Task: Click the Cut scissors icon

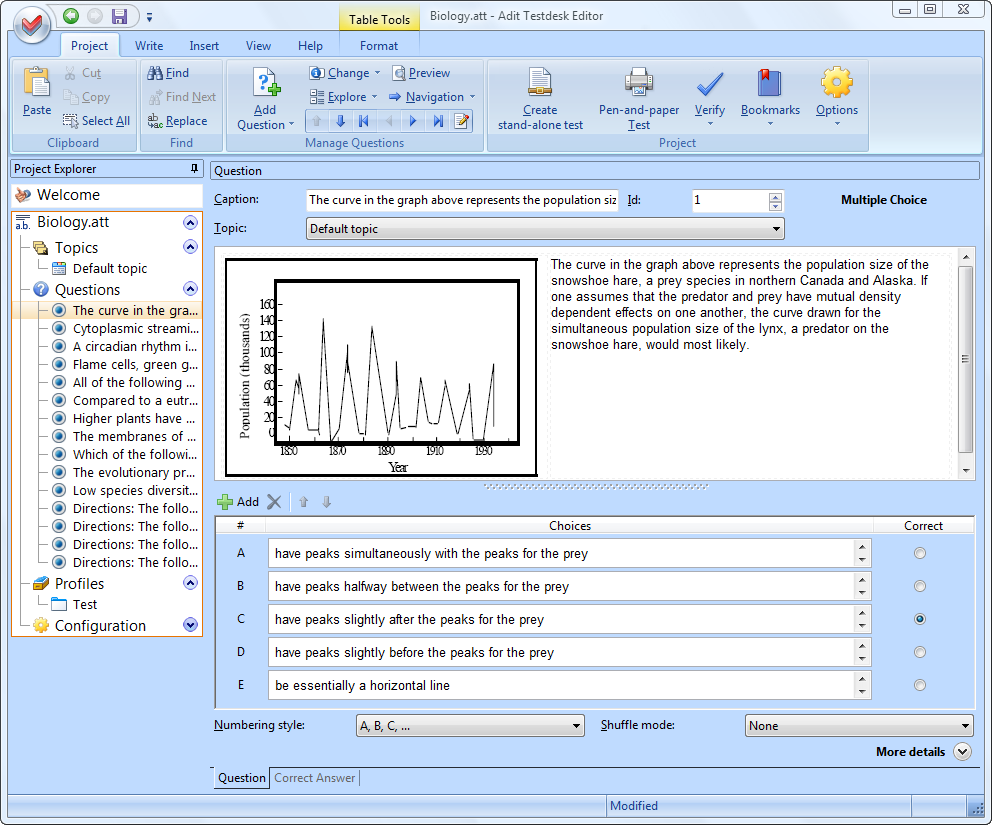Action: (70, 73)
